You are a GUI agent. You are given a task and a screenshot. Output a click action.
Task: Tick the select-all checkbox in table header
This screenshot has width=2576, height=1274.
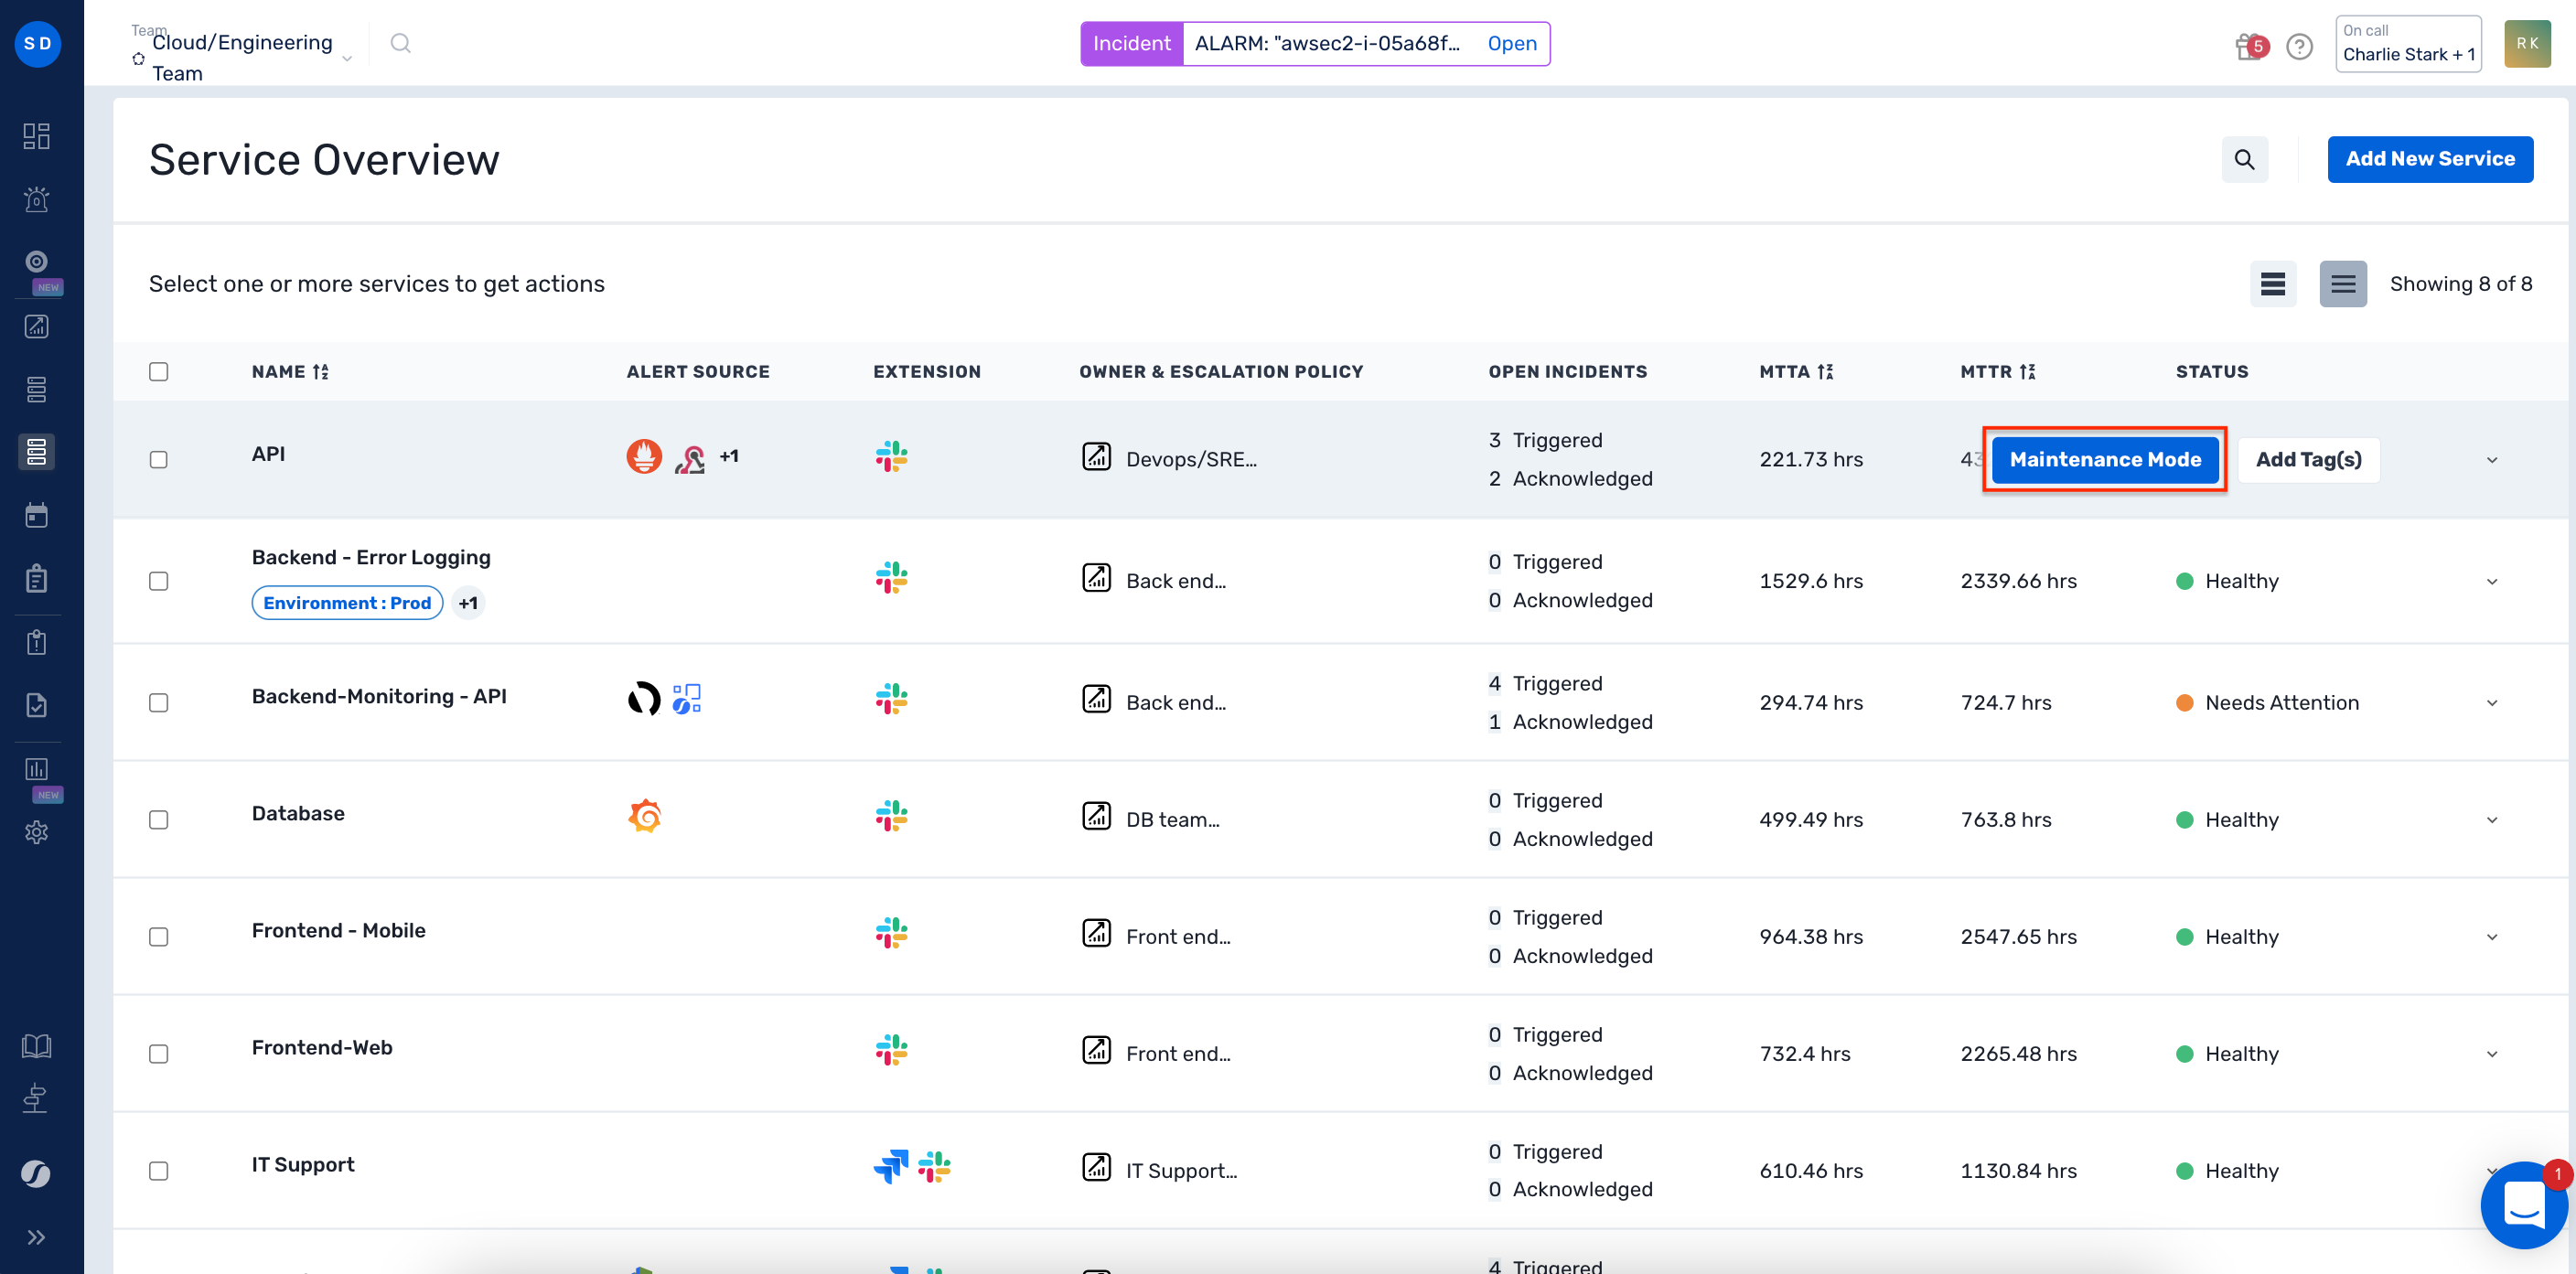(x=158, y=371)
